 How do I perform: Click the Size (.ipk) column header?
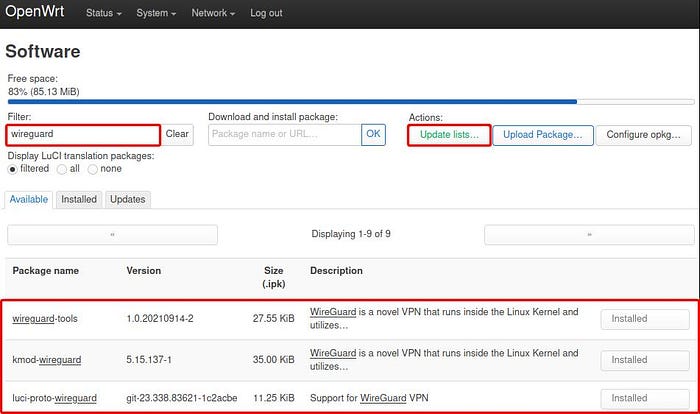(274, 277)
